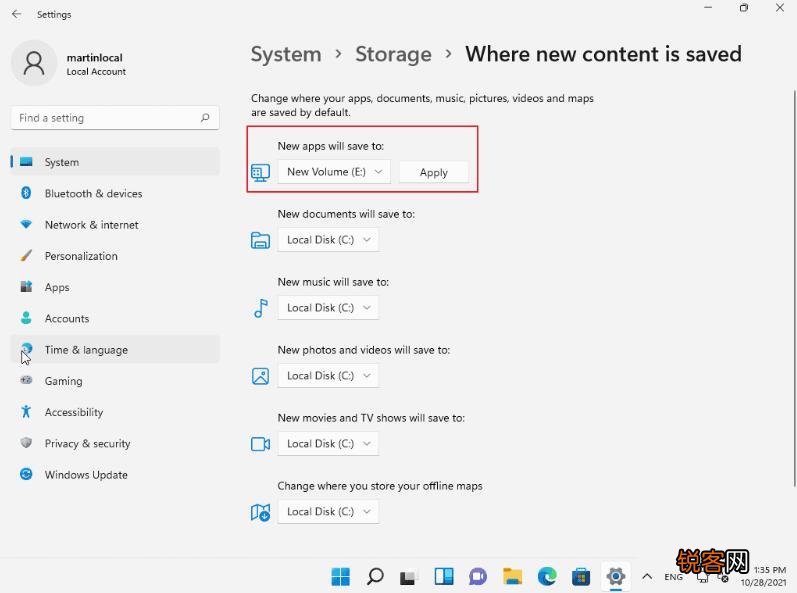The height and width of the screenshot is (593, 797).
Task: Open the new apps drive dropdown
Action: 334,172
